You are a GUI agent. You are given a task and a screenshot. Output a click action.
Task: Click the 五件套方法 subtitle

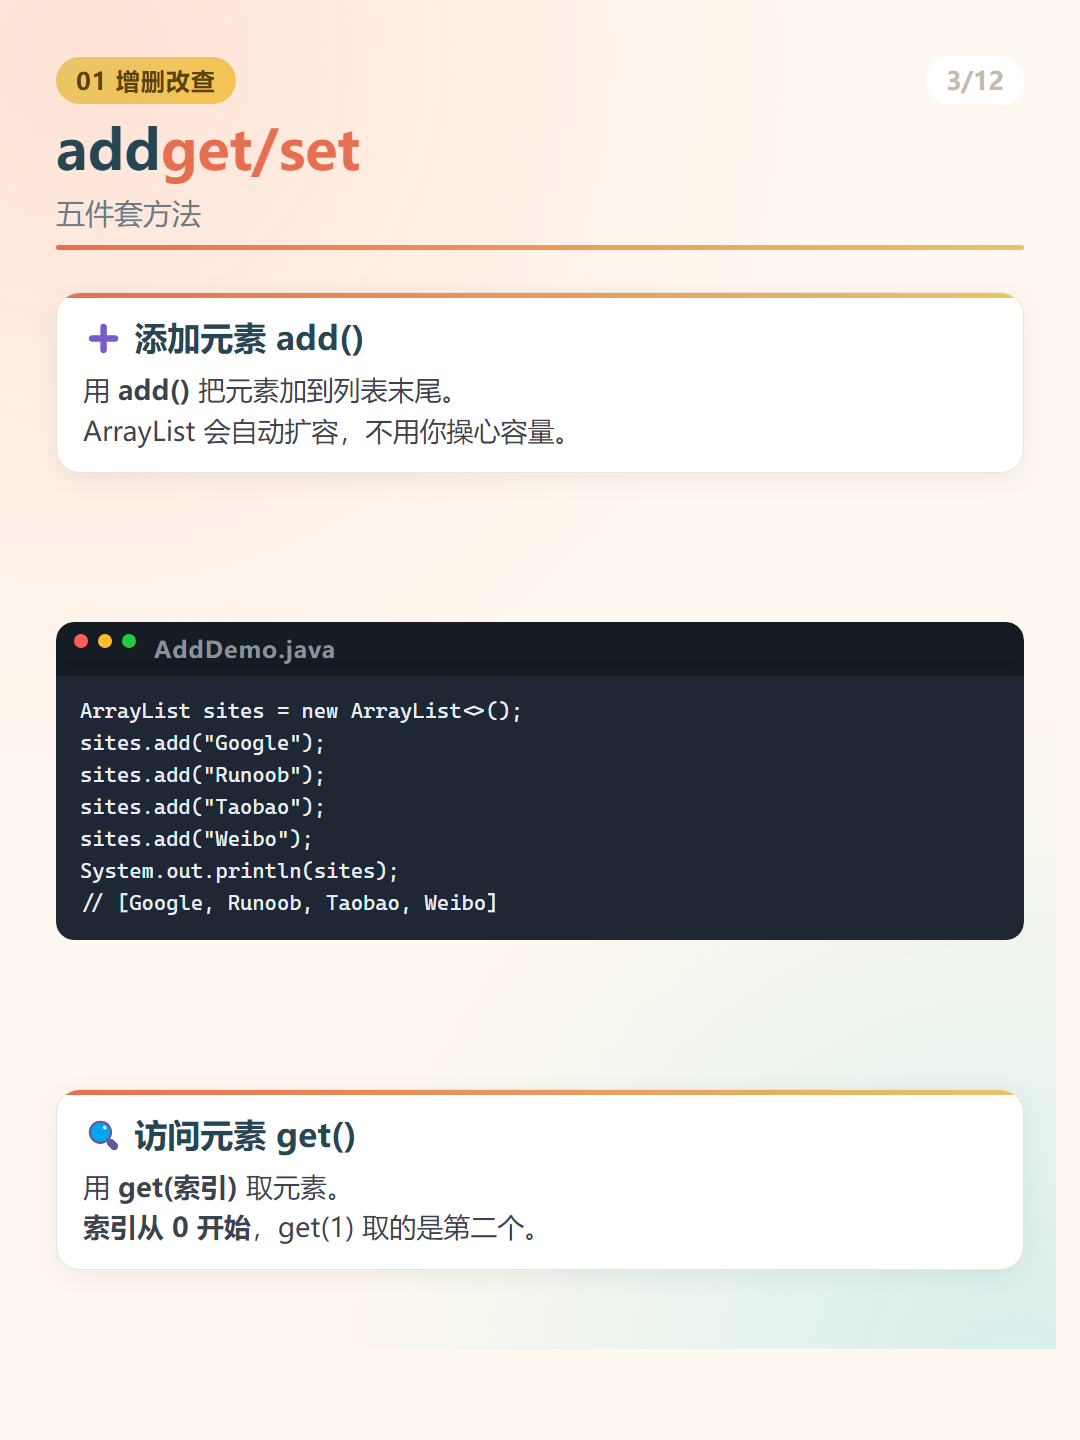click(129, 214)
